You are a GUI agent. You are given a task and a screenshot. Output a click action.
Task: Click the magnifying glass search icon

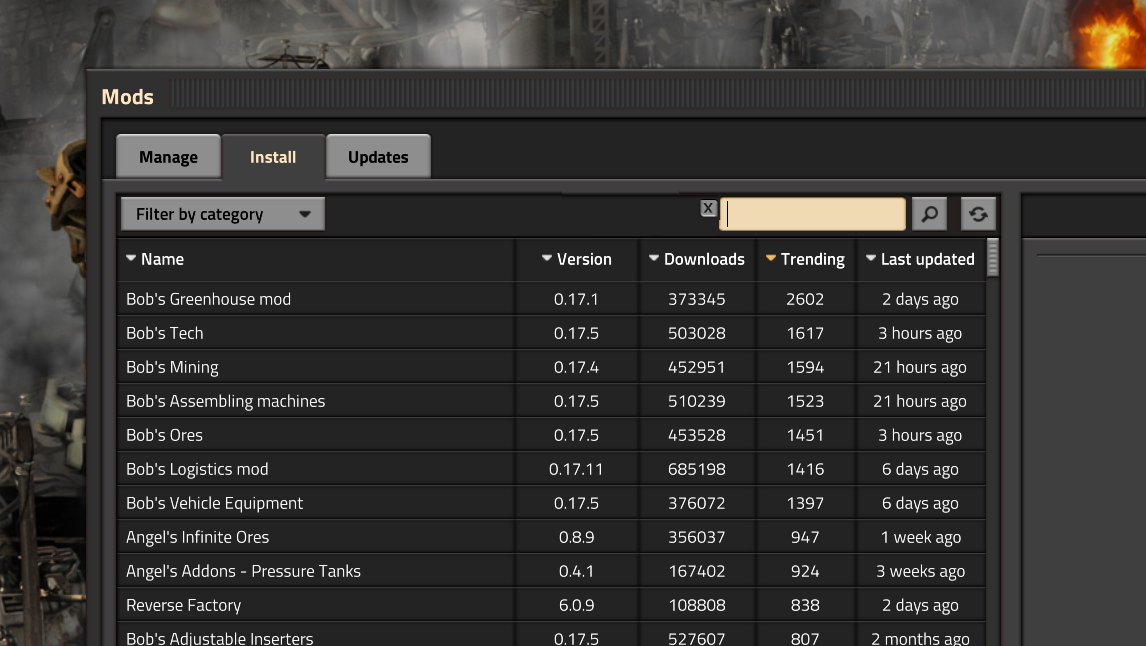point(929,214)
